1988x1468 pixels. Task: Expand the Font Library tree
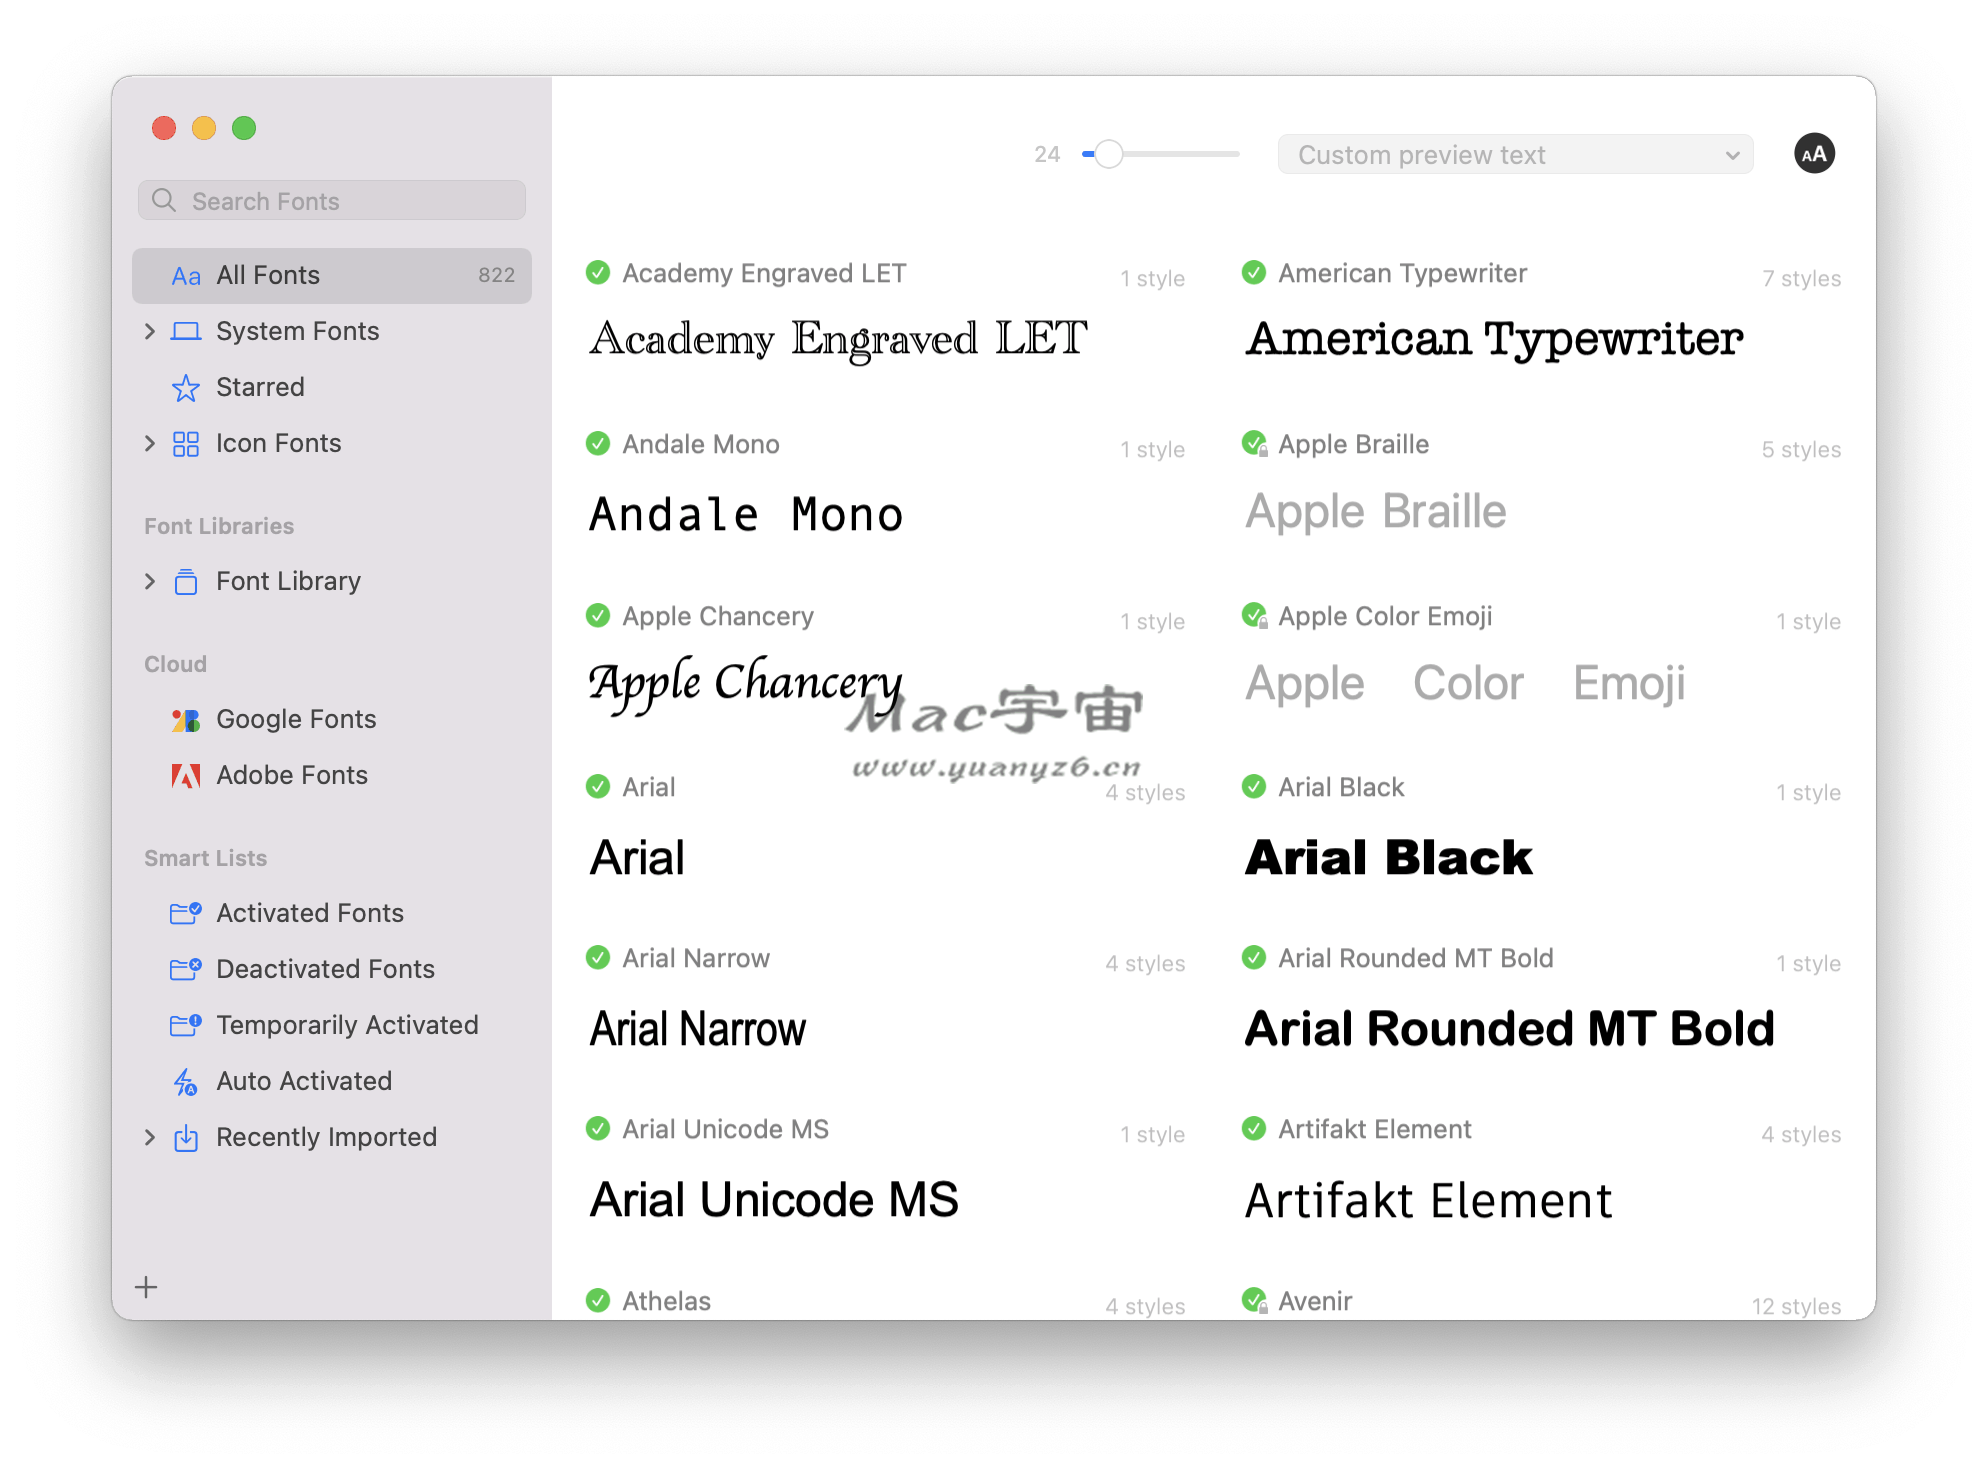tap(150, 581)
